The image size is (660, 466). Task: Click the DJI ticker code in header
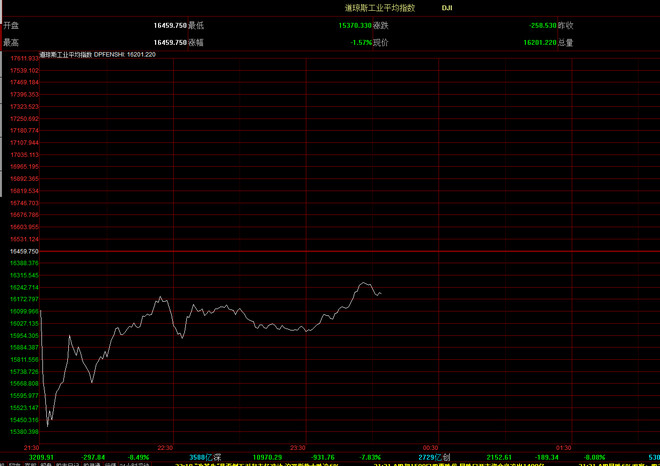pos(447,8)
